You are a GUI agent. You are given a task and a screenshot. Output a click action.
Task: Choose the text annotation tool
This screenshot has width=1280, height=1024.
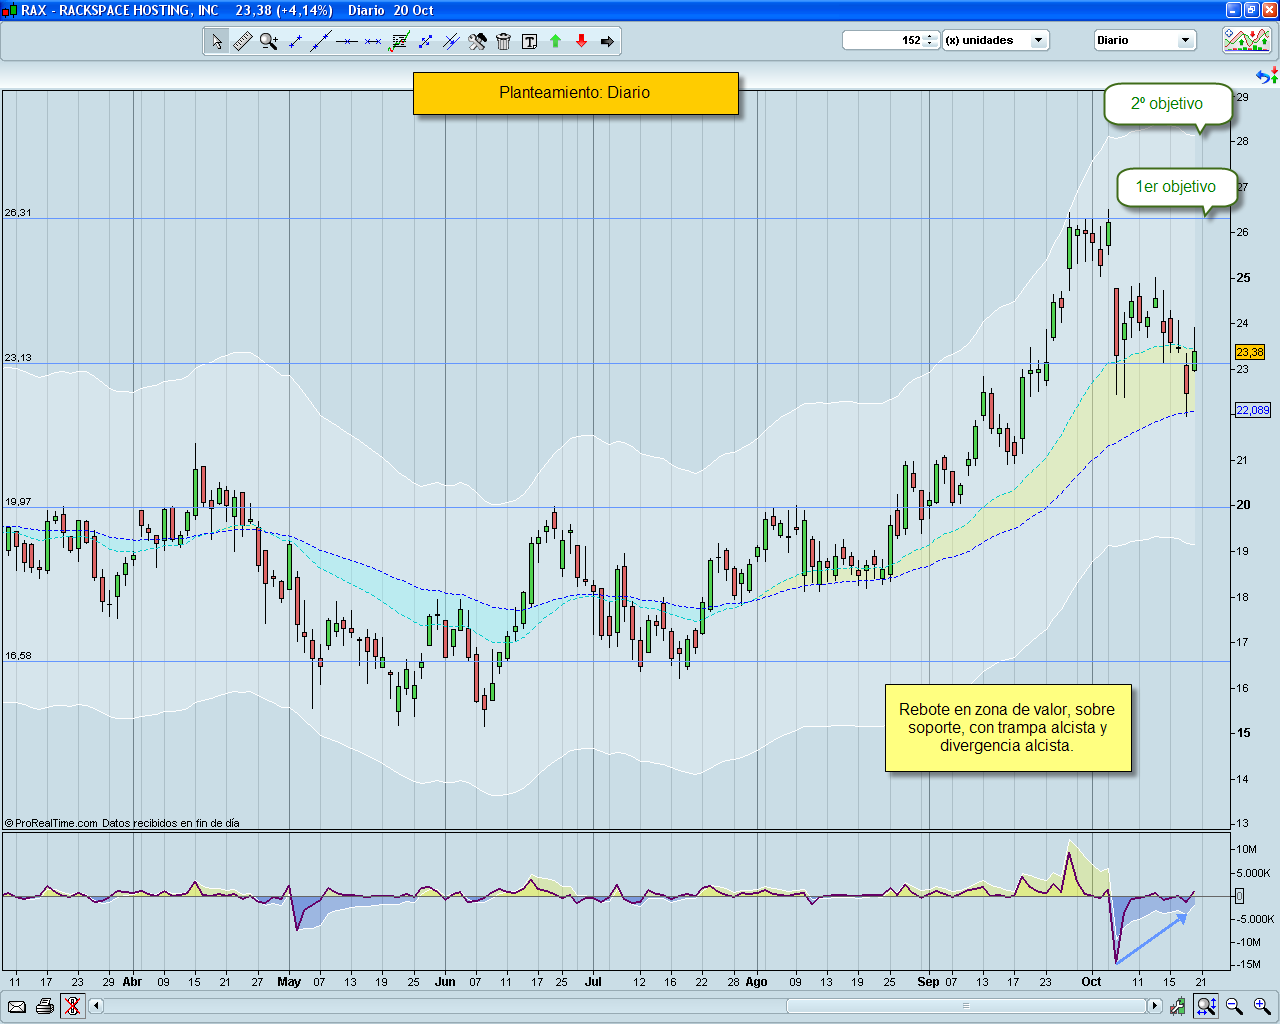[529, 41]
